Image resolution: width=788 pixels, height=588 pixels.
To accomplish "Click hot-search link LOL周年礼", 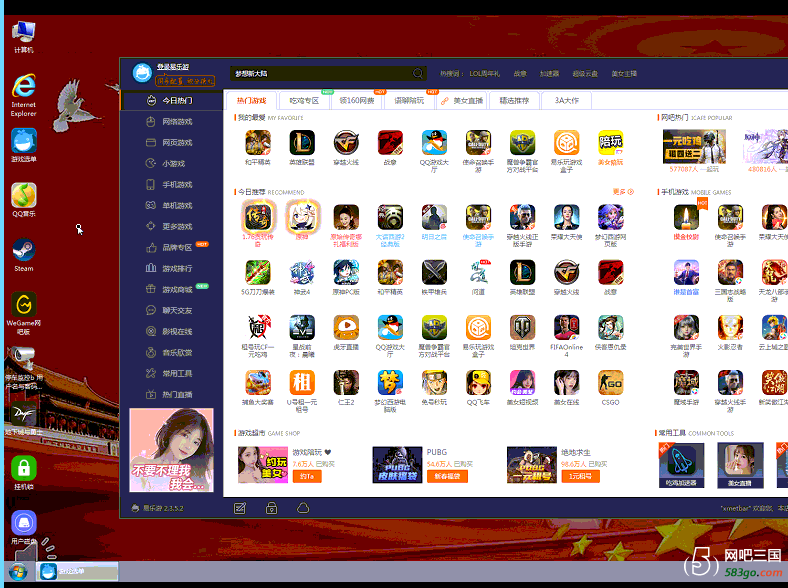I will click(x=484, y=73).
